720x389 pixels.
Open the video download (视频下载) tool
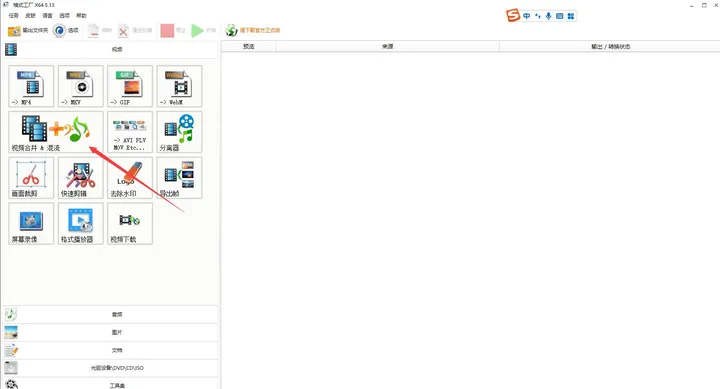pos(130,224)
